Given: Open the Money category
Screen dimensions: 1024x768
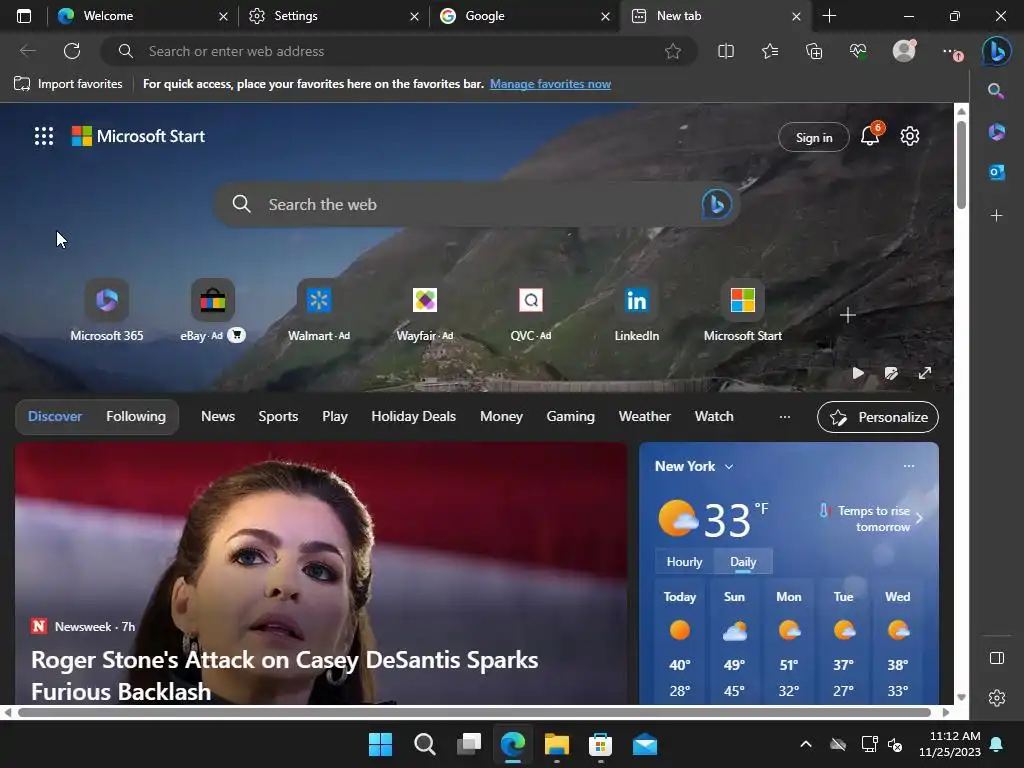Looking at the screenshot, I should click(501, 417).
